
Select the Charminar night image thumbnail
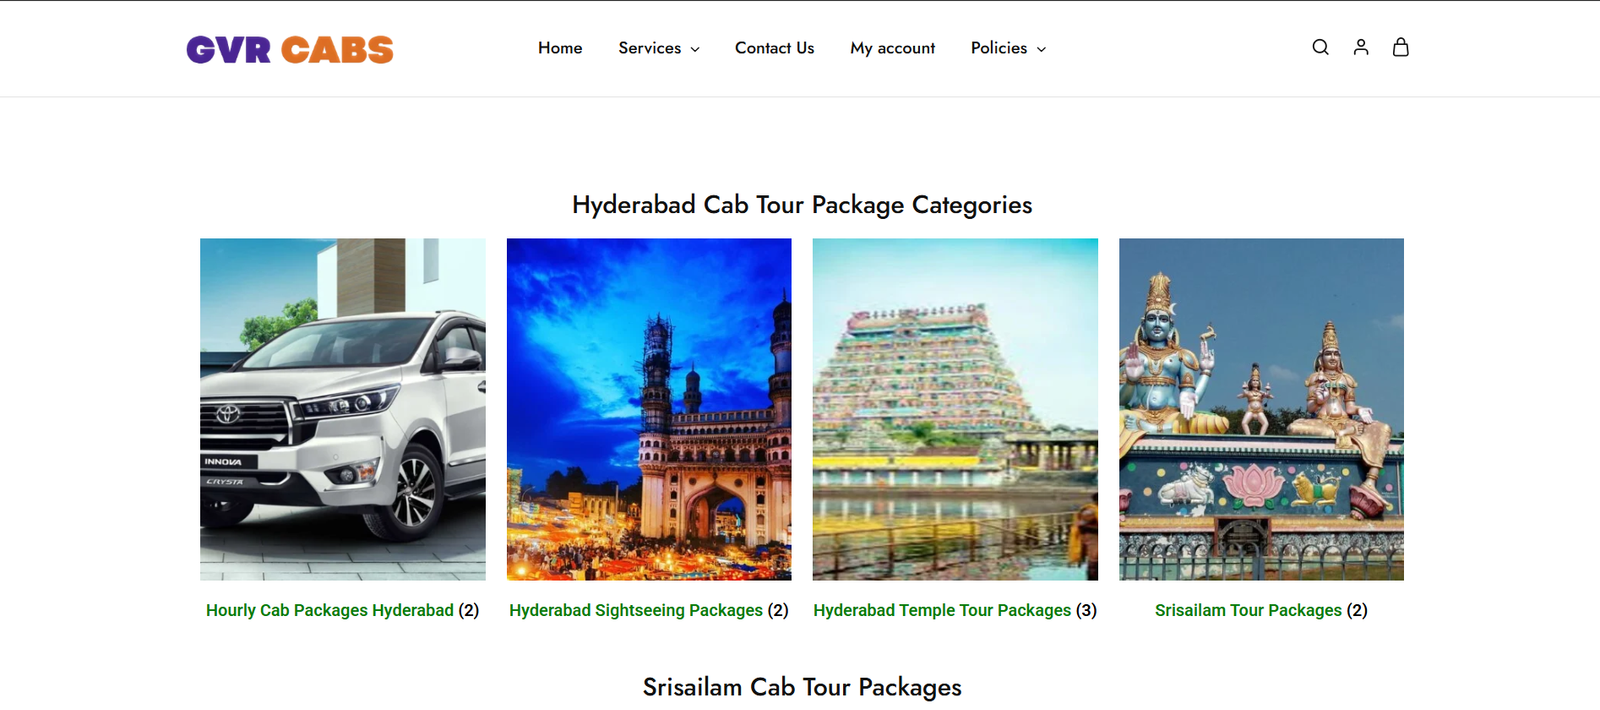pyautogui.click(x=649, y=409)
